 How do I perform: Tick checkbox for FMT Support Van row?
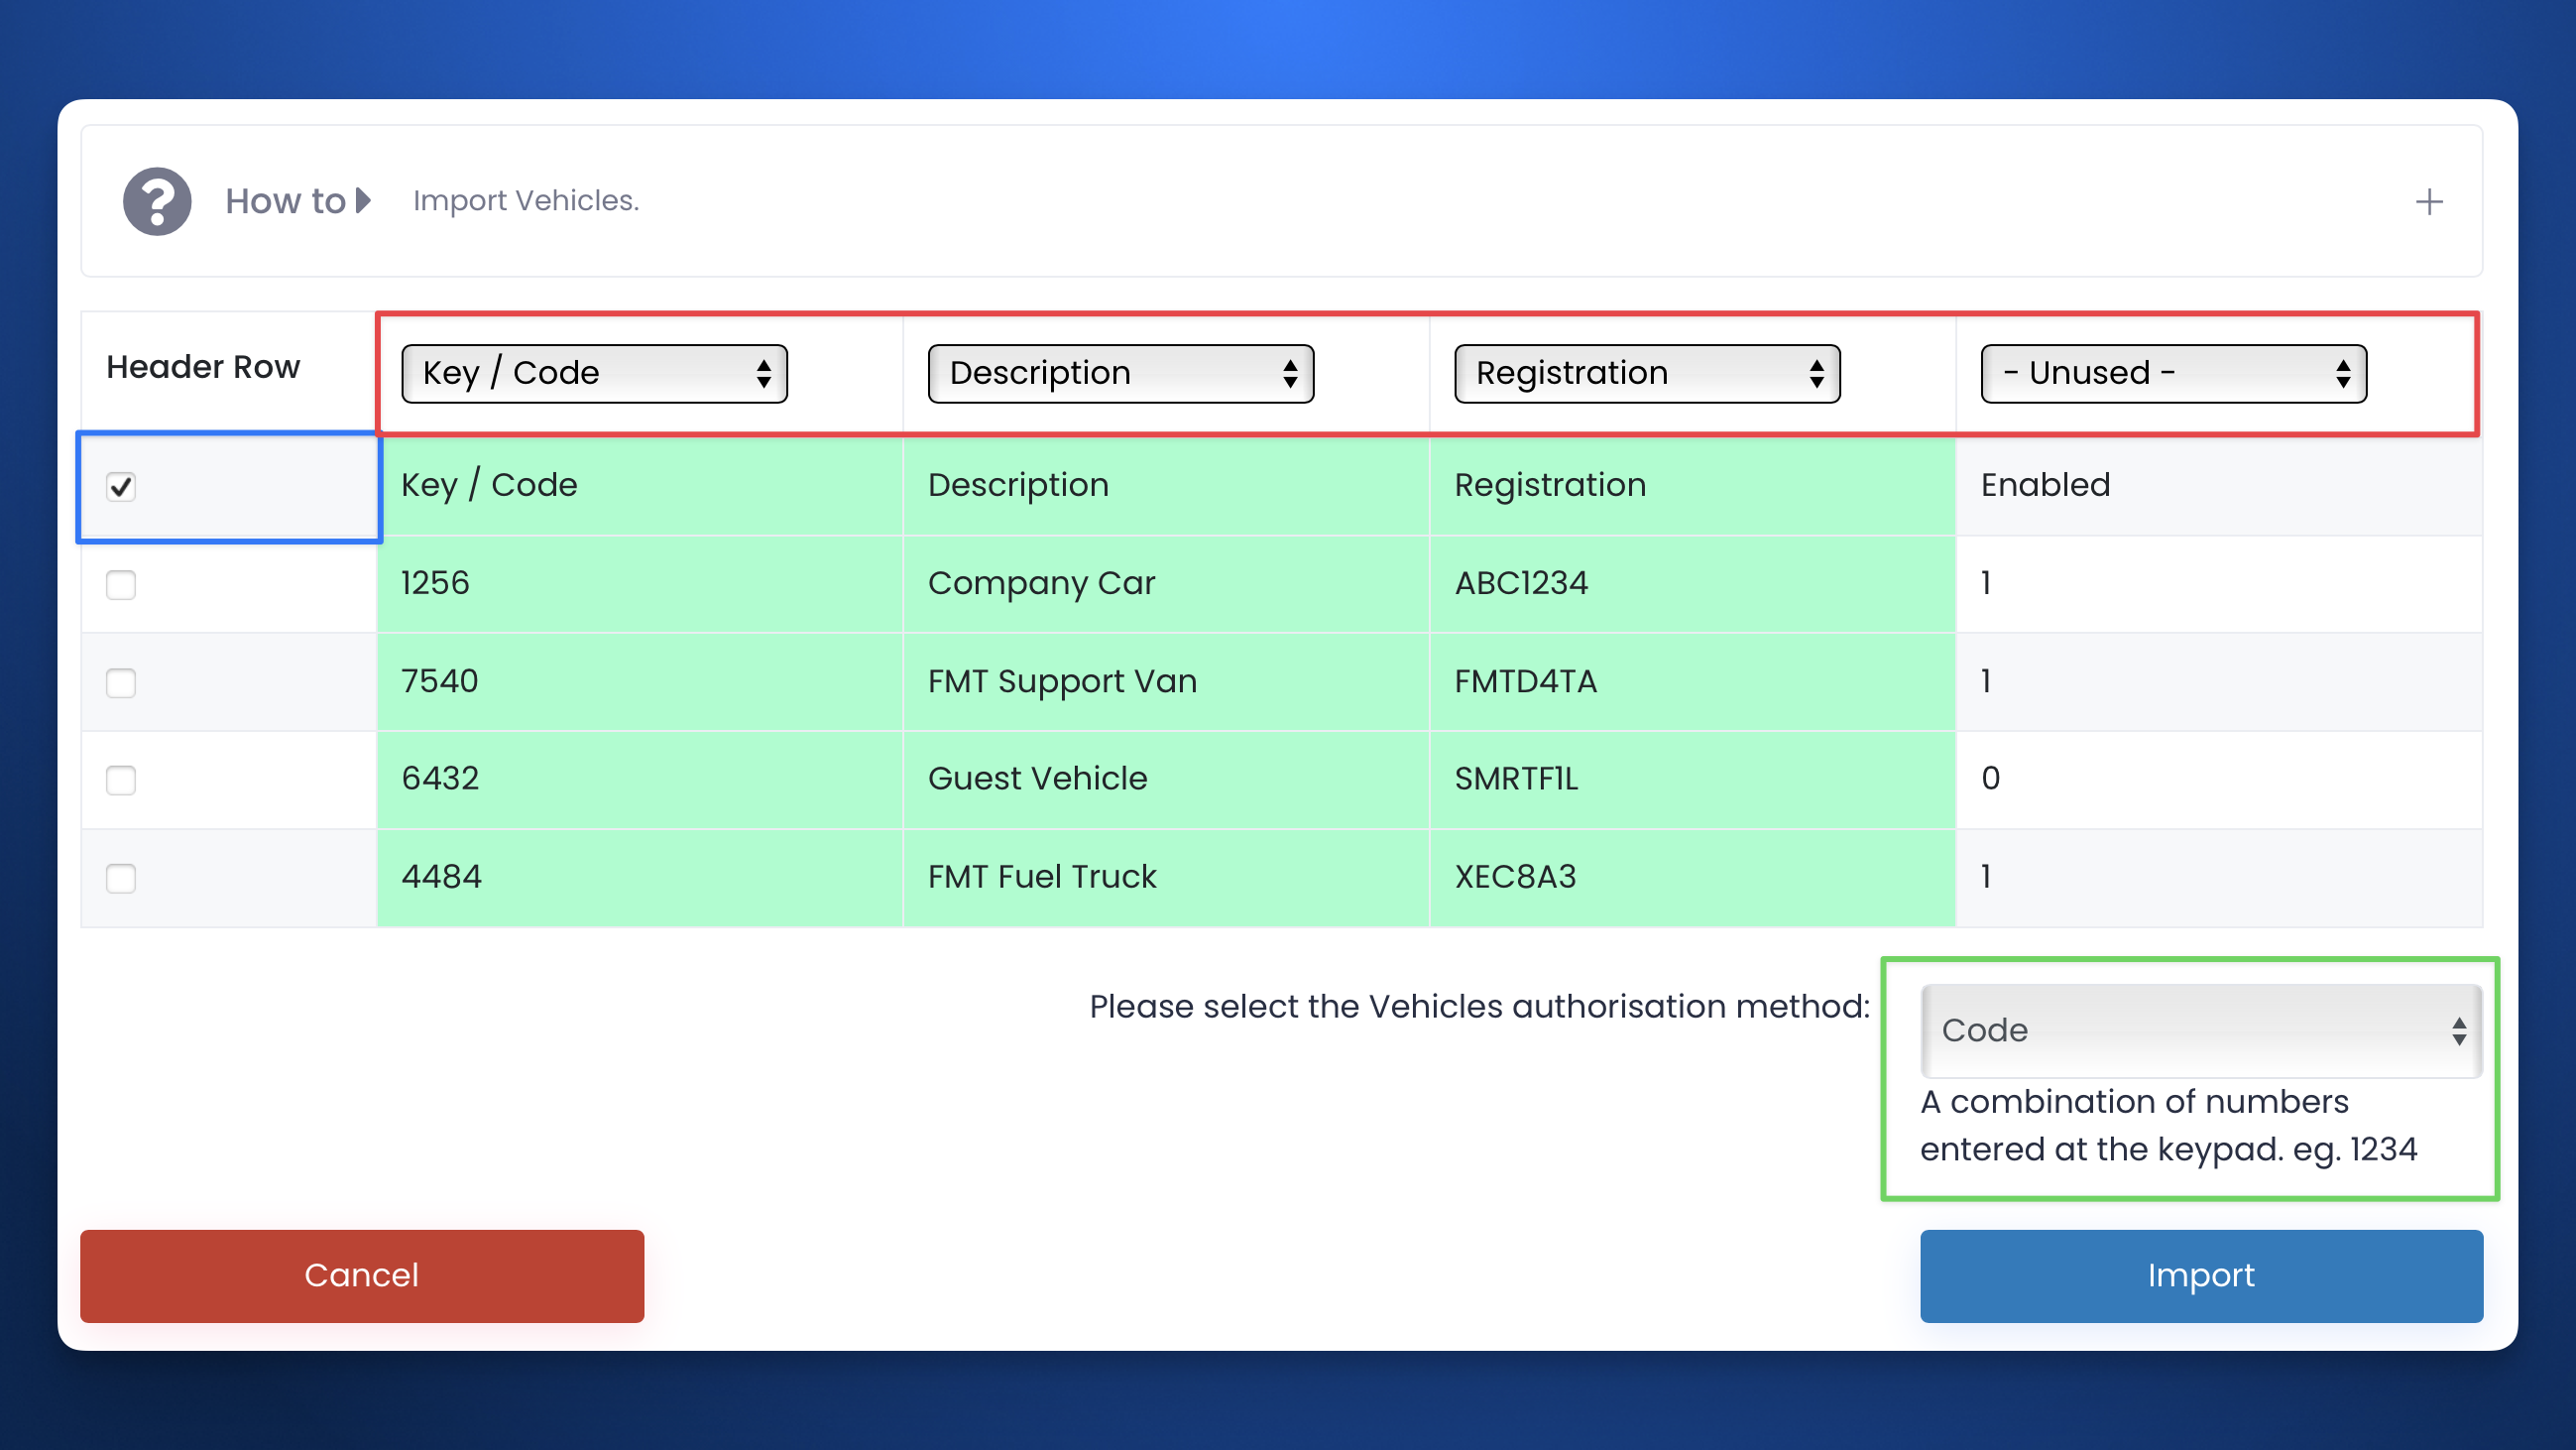pyautogui.click(x=121, y=682)
